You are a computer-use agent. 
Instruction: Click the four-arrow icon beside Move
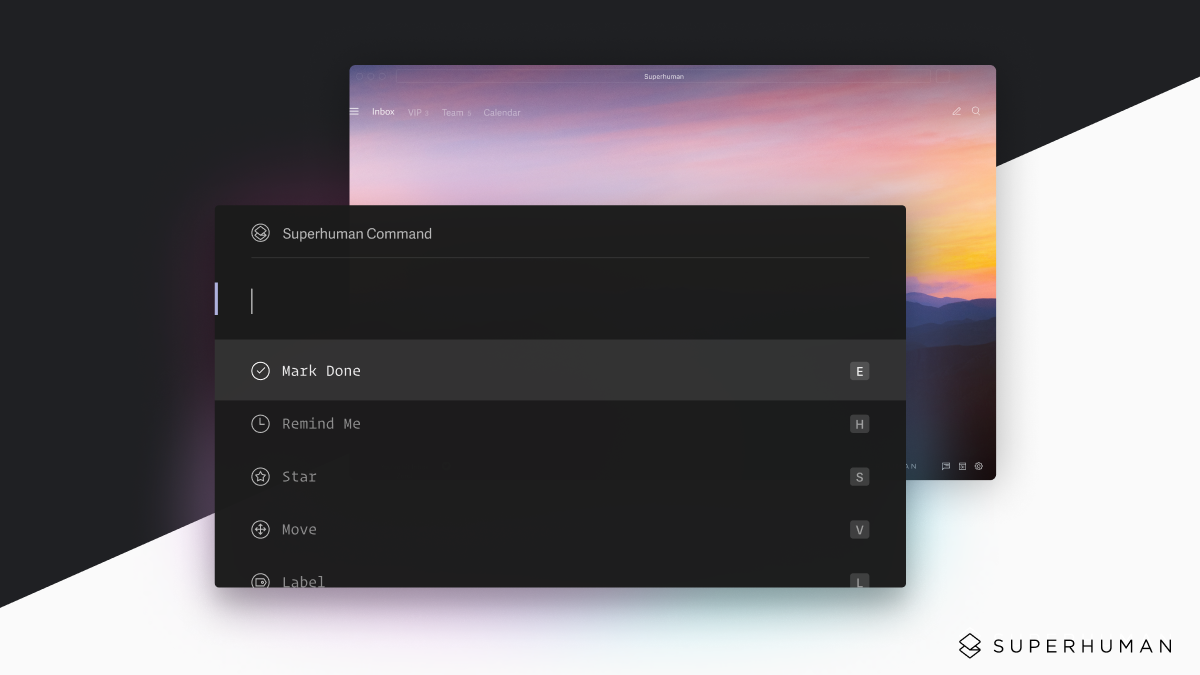[260, 530]
